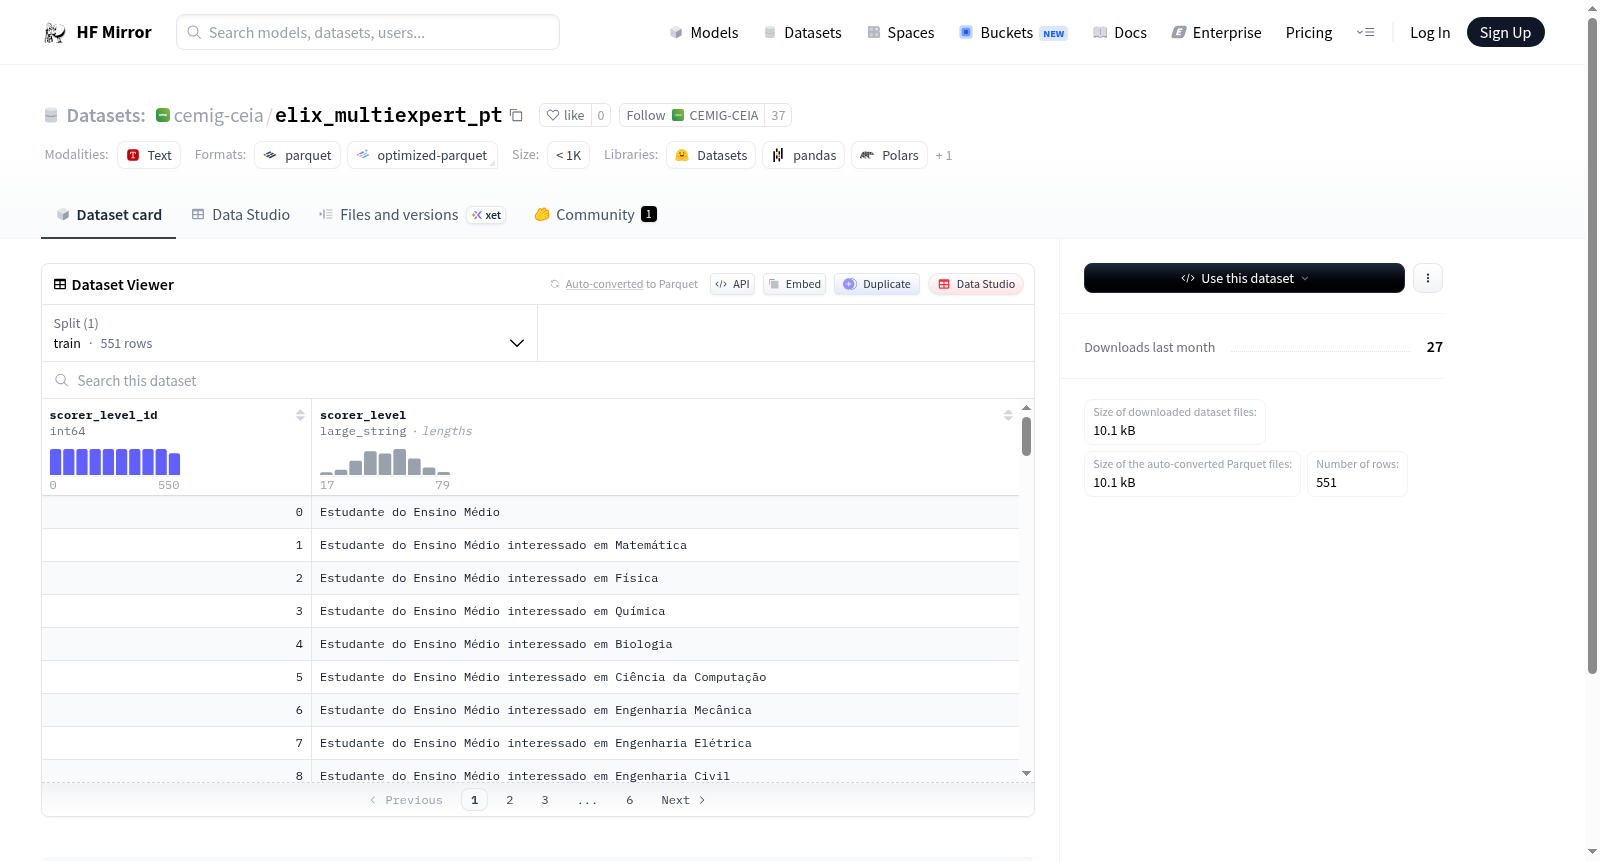Screen dimensions: 1600x861
Task: Switch to the Dataset card tab
Action: click(x=109, y=215)
